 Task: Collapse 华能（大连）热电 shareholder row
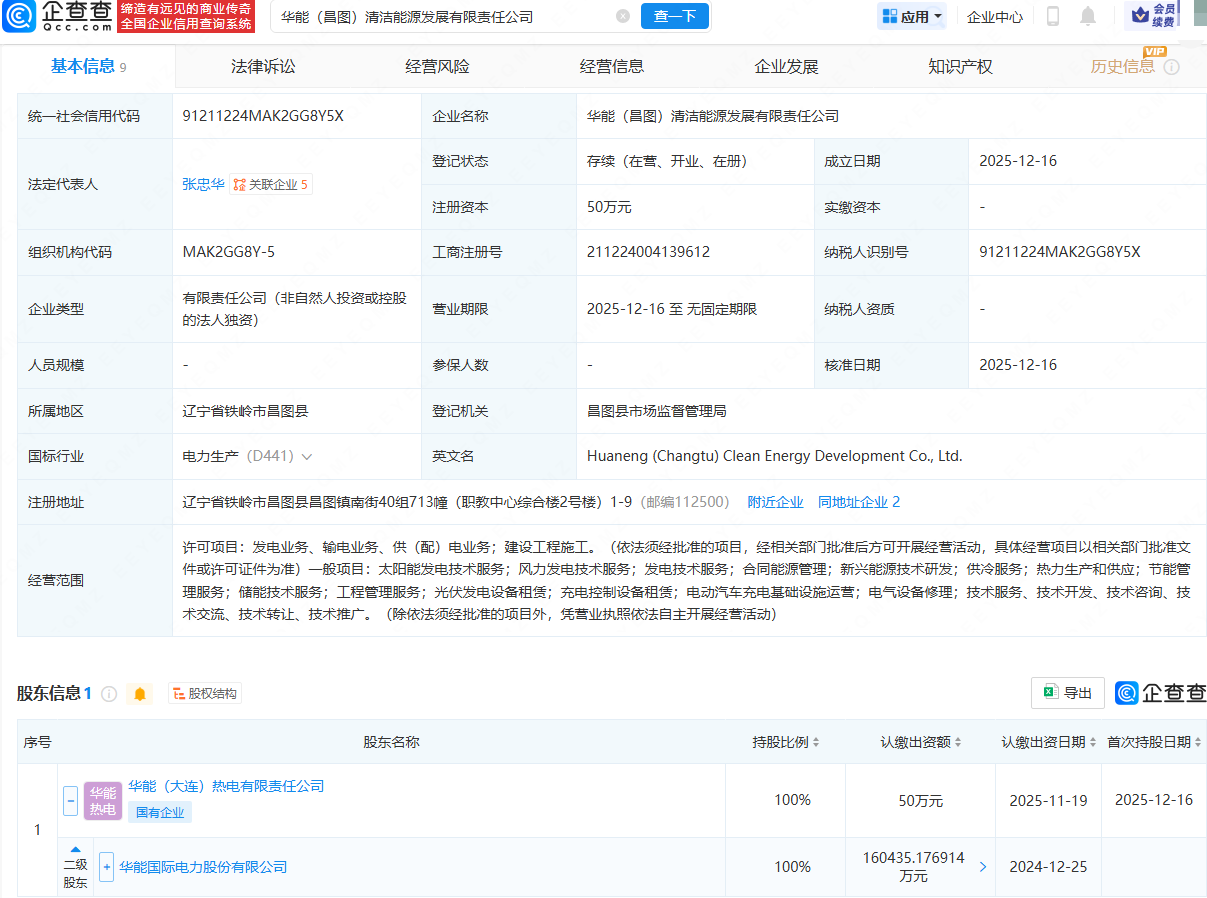click(70, 800)
